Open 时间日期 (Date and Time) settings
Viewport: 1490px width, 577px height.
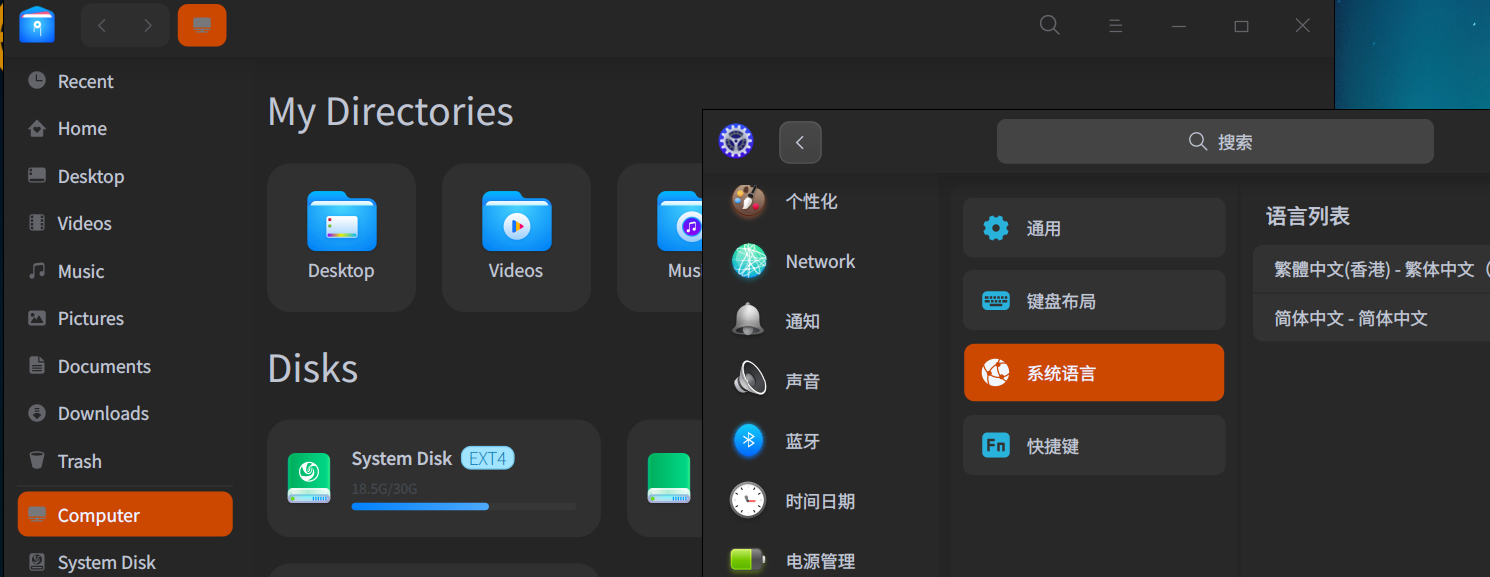click(x=749, y=501)
